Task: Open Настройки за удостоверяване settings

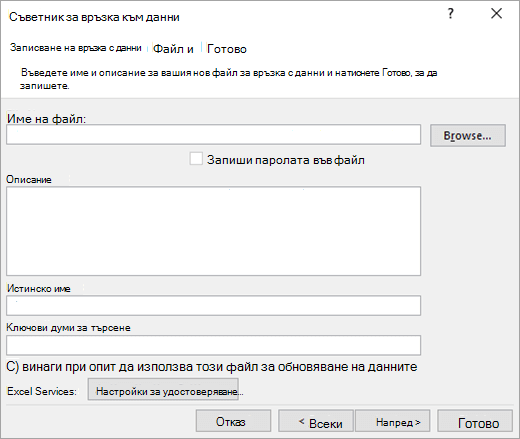Action: pyautogui.click(x=163, y=389)
